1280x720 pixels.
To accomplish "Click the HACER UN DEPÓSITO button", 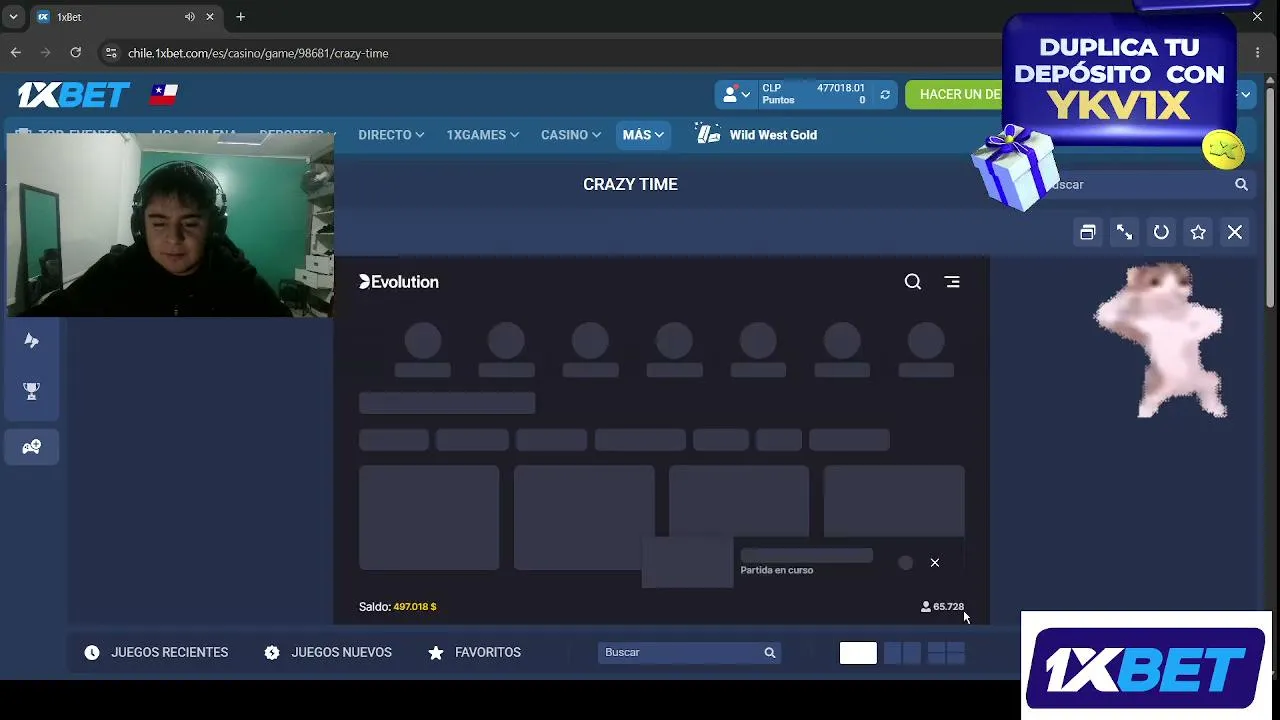I will (960, 94).
